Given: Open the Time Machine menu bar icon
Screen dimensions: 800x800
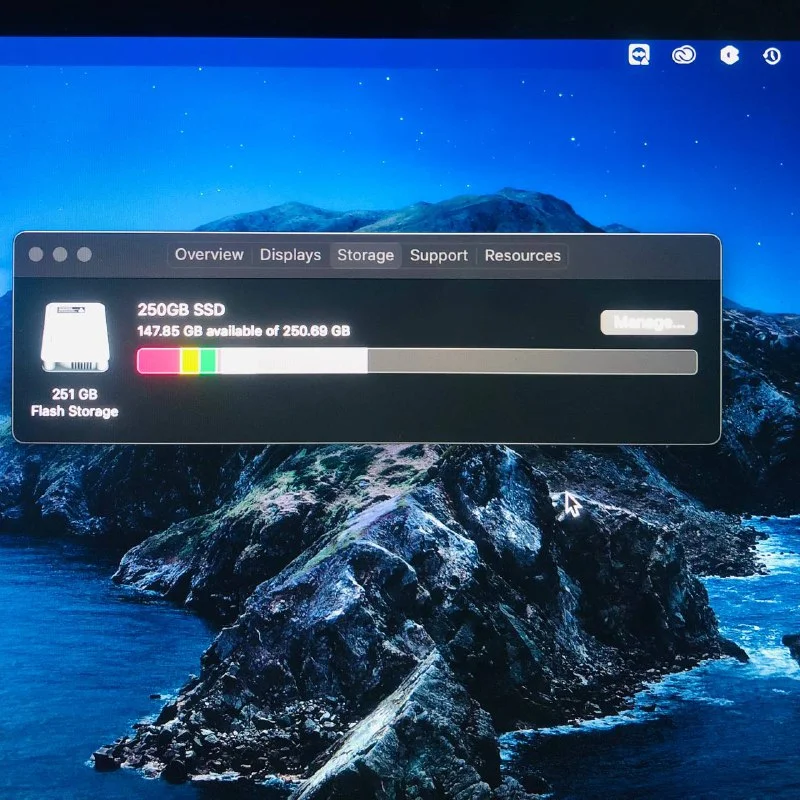Looking at the screenshot, I should point(772,56).
